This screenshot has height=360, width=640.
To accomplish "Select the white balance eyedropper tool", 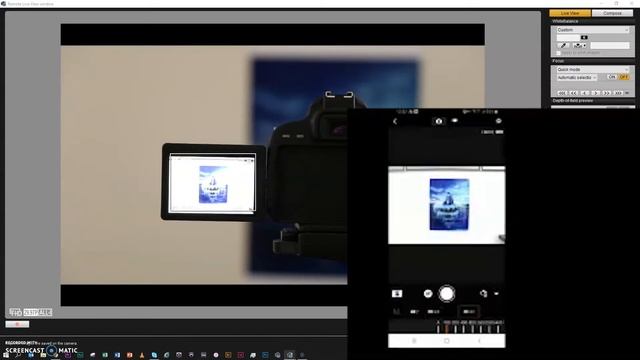I will coord(563,45).
